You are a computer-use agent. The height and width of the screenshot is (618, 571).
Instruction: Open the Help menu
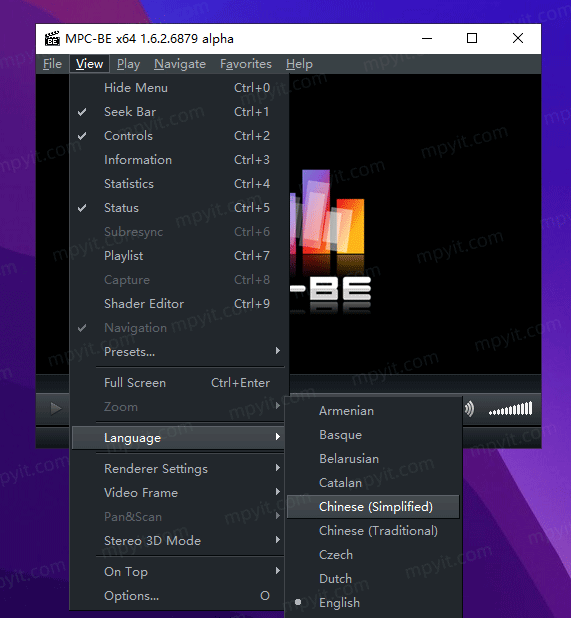click(x=299, y=64)
